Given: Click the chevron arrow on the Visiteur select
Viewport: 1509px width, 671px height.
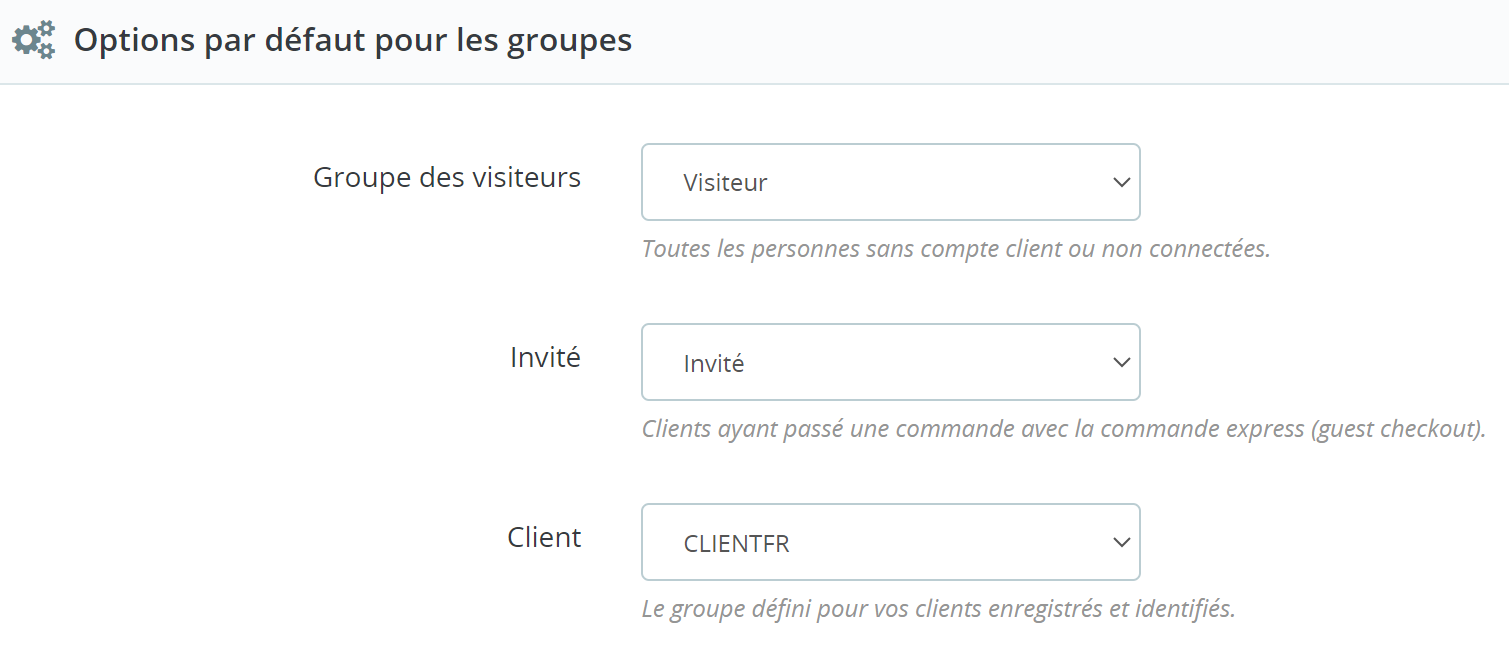Looking at the screenshot, I should coord(1121,182).
